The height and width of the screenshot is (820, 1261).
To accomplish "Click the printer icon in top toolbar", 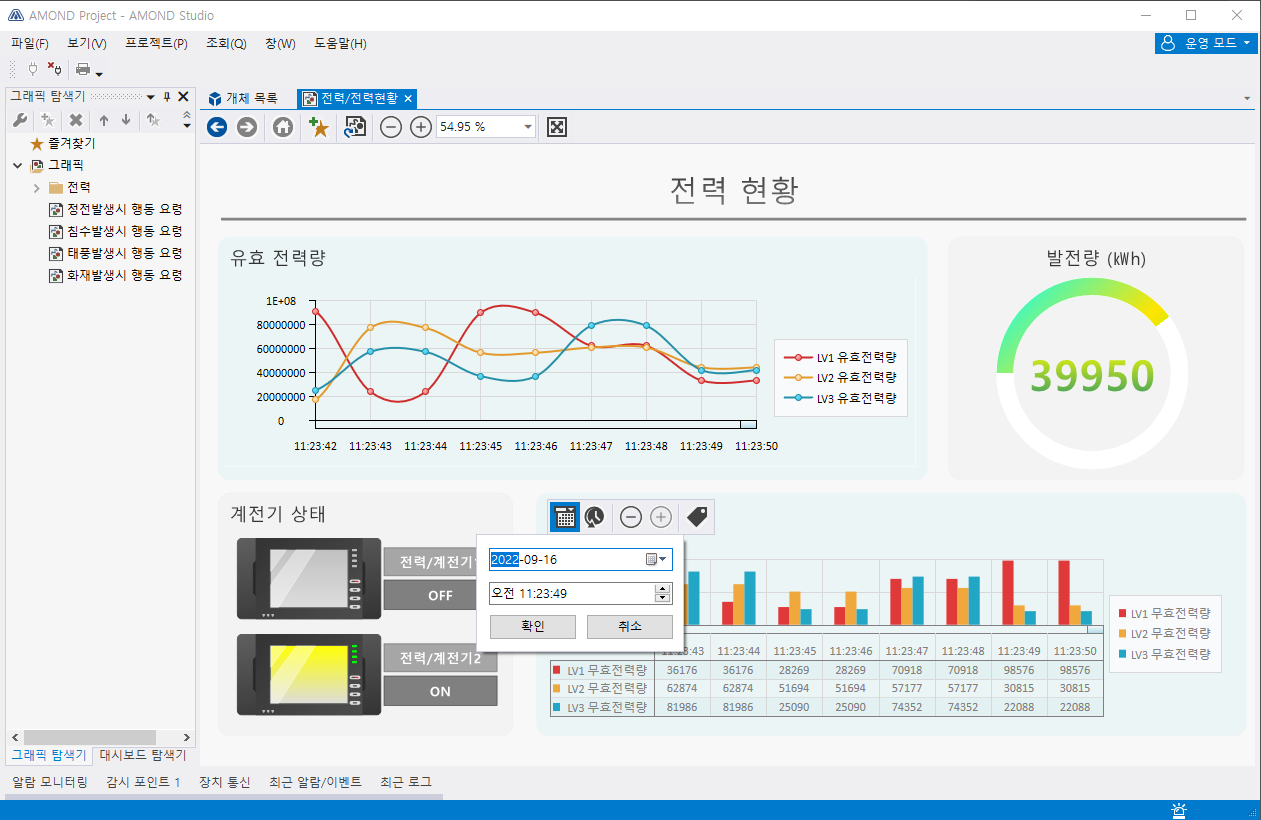I will (x=83, y=70).
